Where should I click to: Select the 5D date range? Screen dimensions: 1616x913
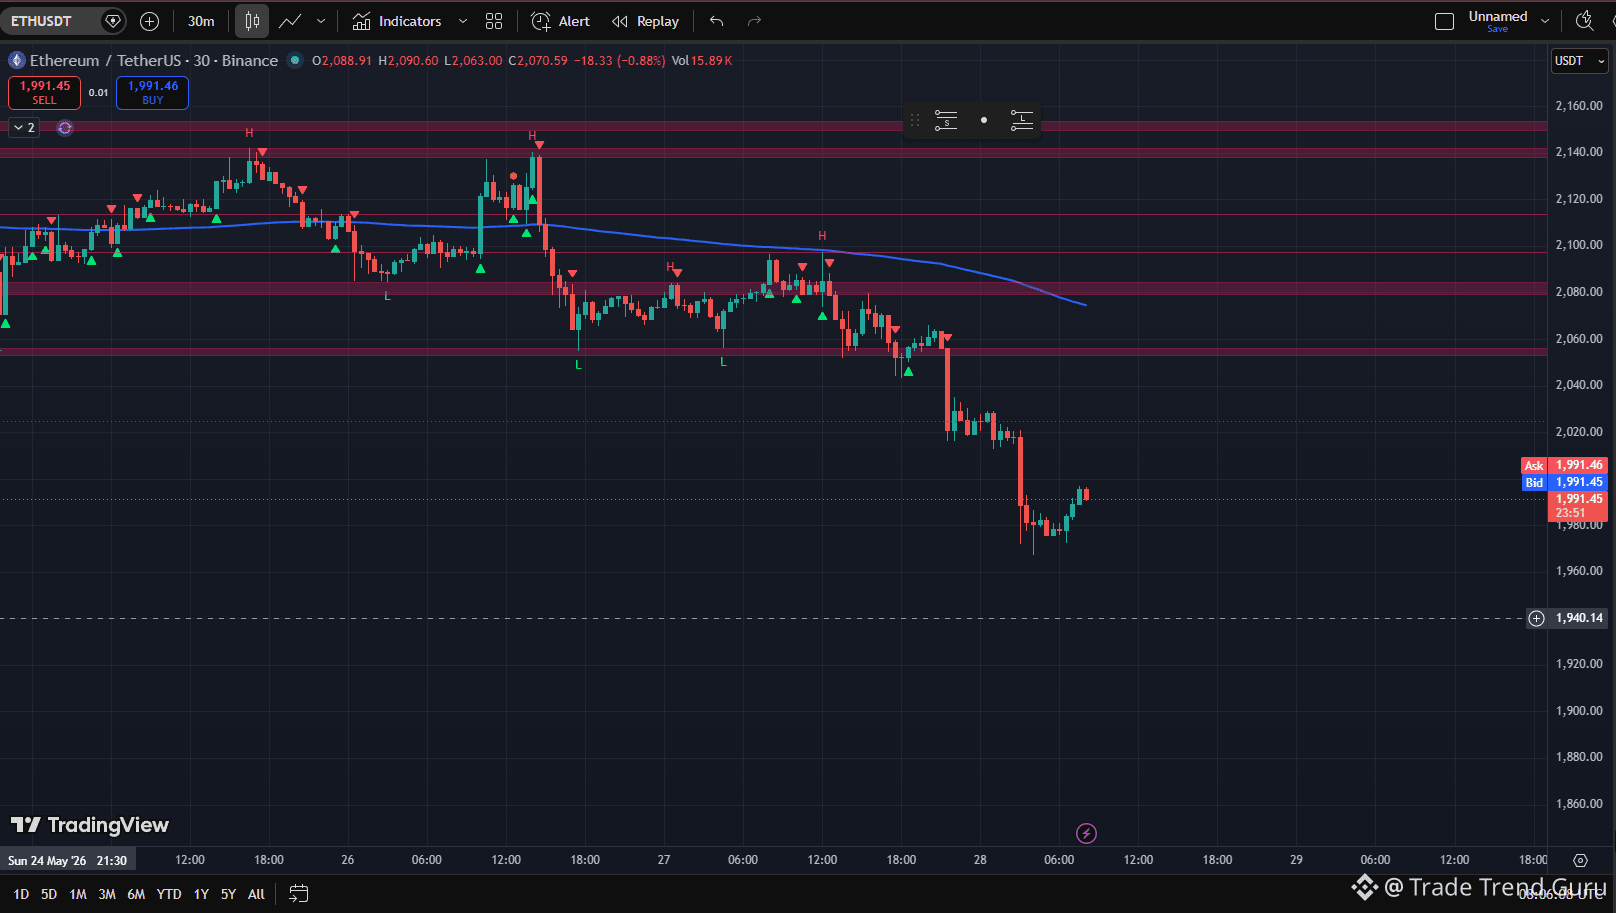(49, 894)
